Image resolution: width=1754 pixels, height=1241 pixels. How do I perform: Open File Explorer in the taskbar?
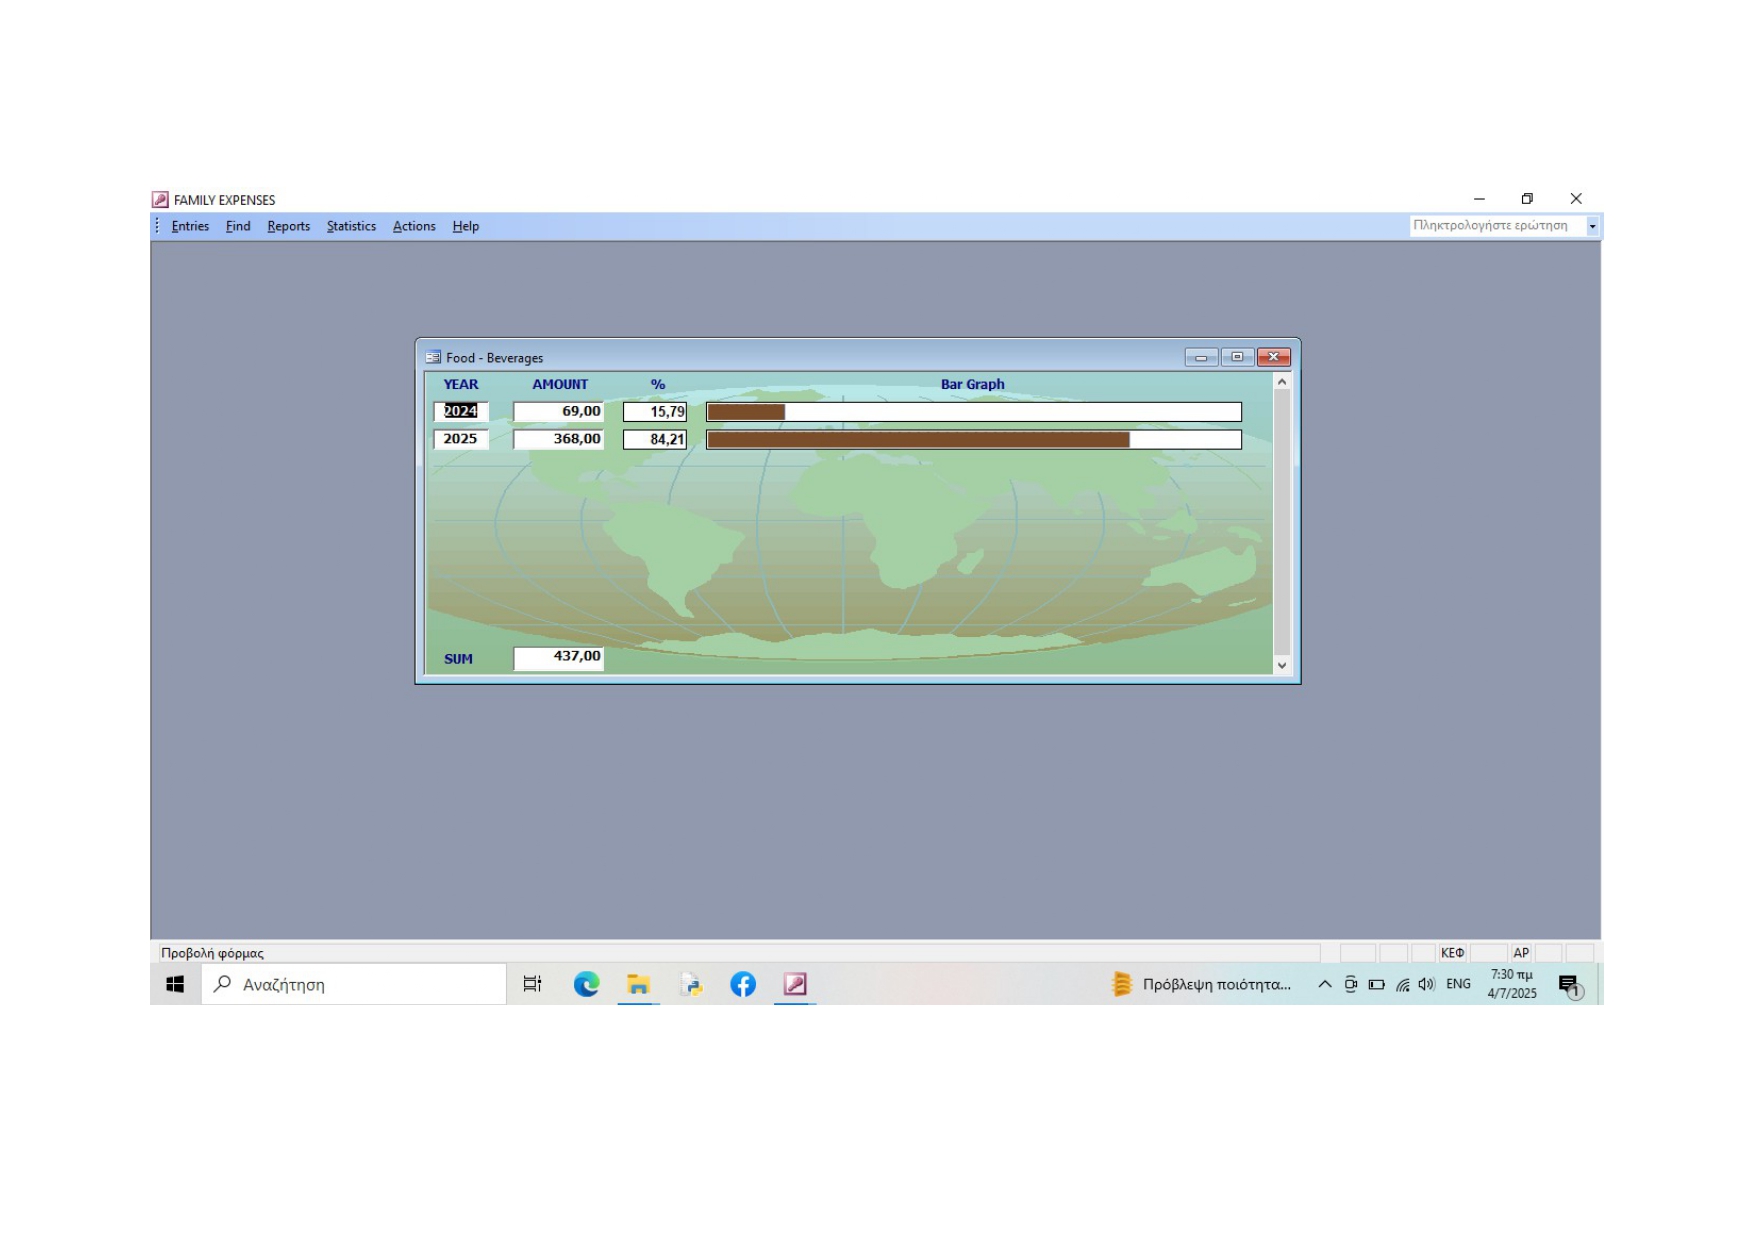click(x=638, y=984)
